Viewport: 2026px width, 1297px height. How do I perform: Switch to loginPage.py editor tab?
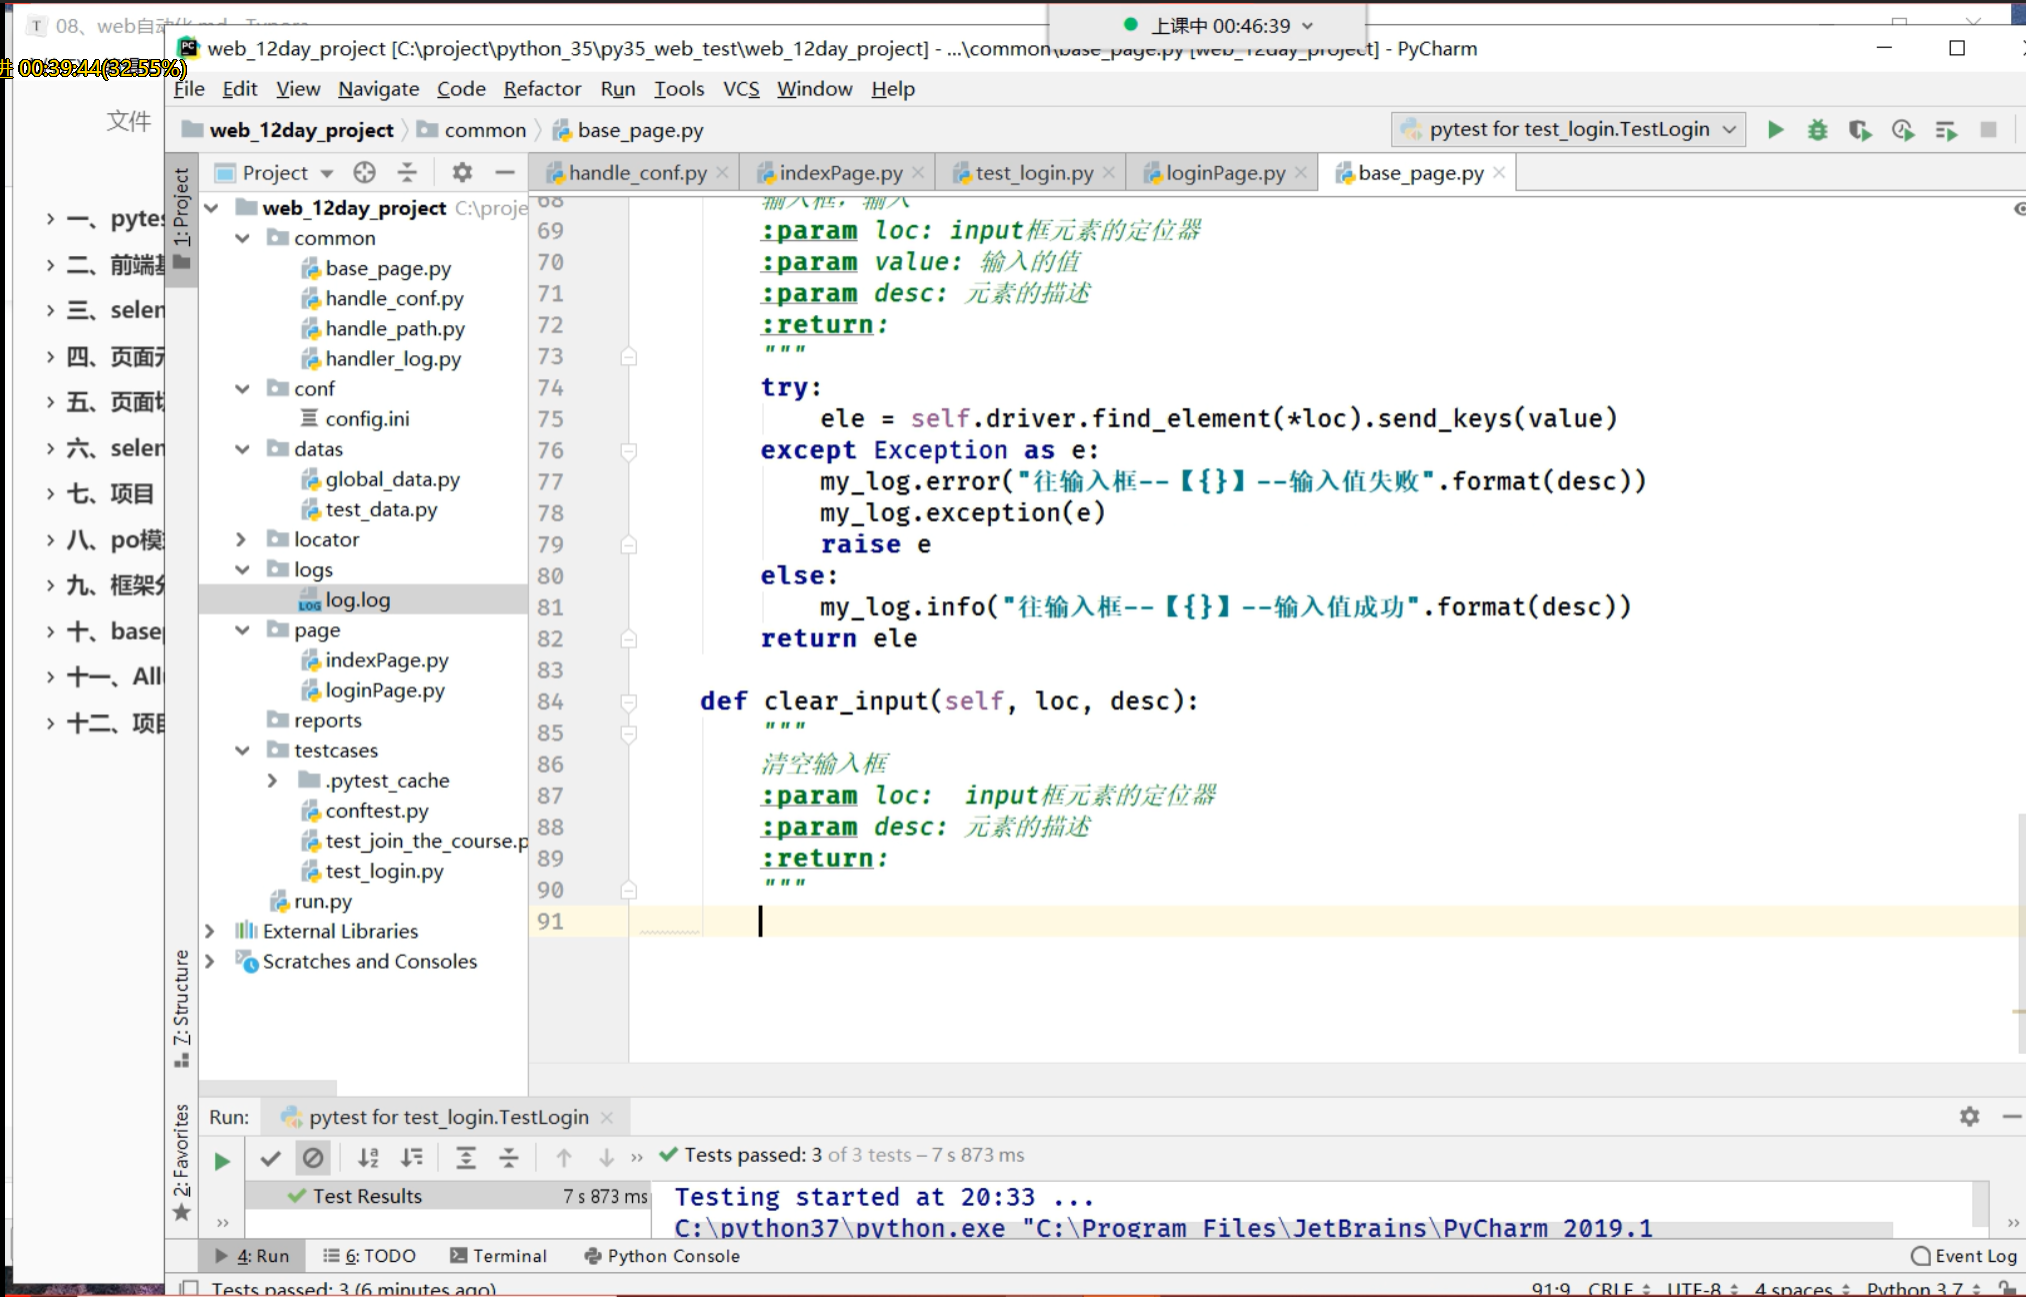tap(1225, 172)
